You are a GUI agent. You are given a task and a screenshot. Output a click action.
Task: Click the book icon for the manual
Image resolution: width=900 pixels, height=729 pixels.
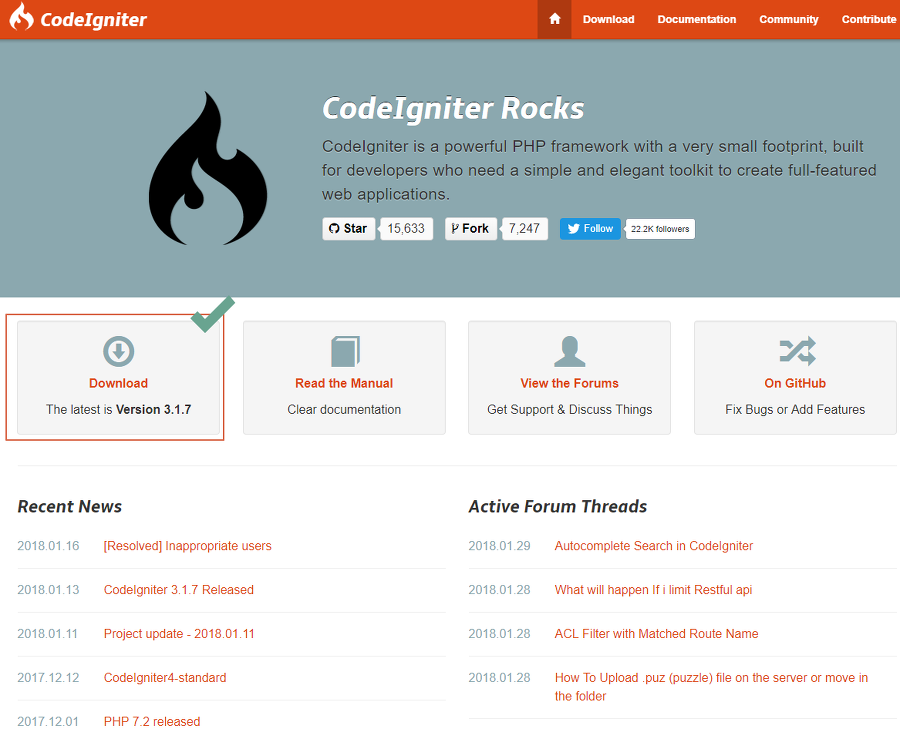click(x=345, y=351)
